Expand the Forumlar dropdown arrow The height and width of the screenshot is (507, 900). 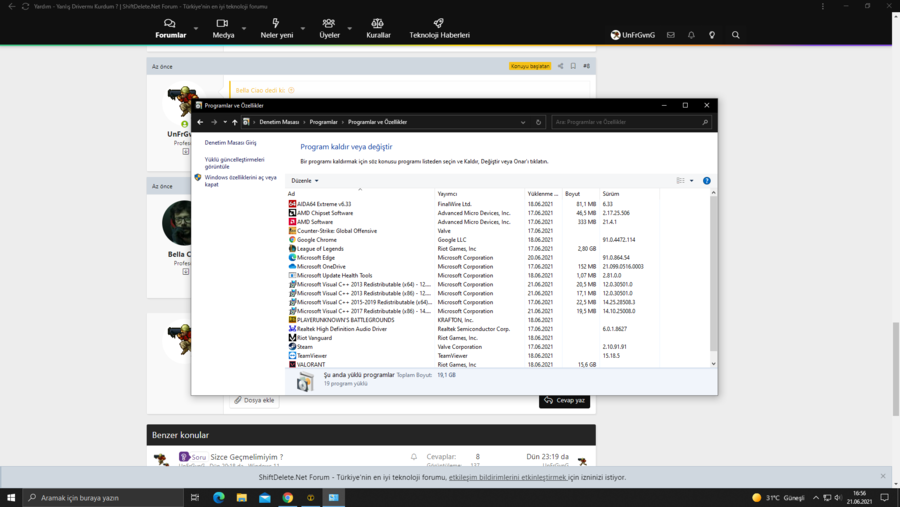click(196, 29)
